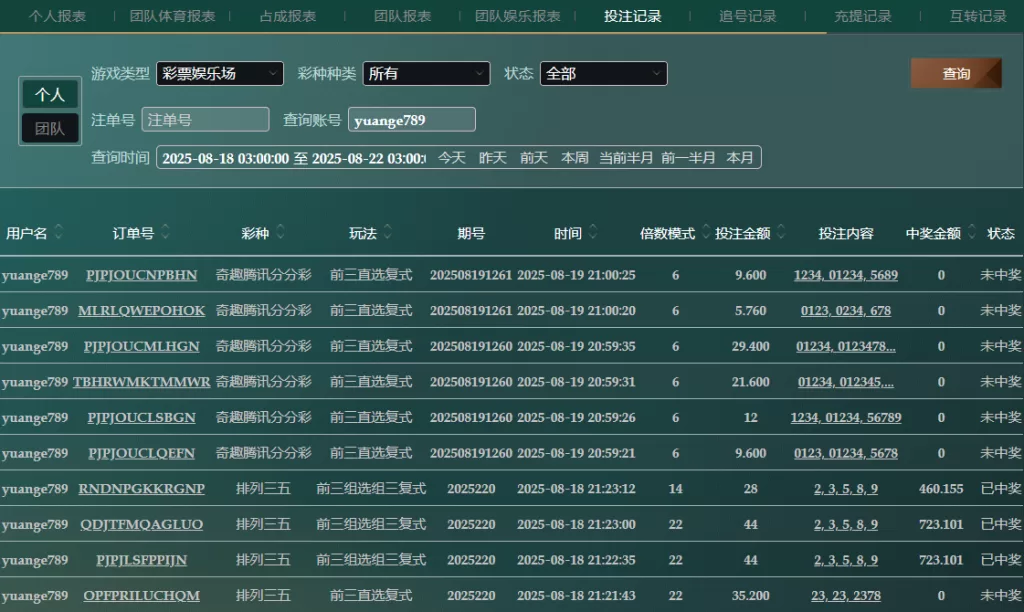Open 状态 dropdown showing 全部
The height and width of the screenshot is (612, 1024).
coord(603,74)
